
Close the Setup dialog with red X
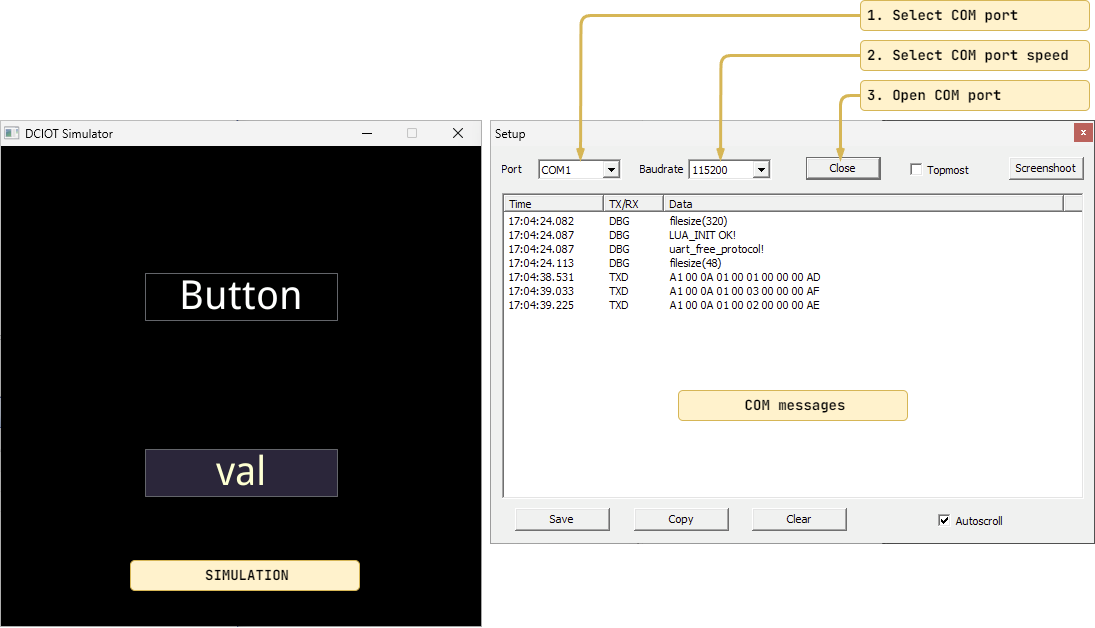[1083, 133]
